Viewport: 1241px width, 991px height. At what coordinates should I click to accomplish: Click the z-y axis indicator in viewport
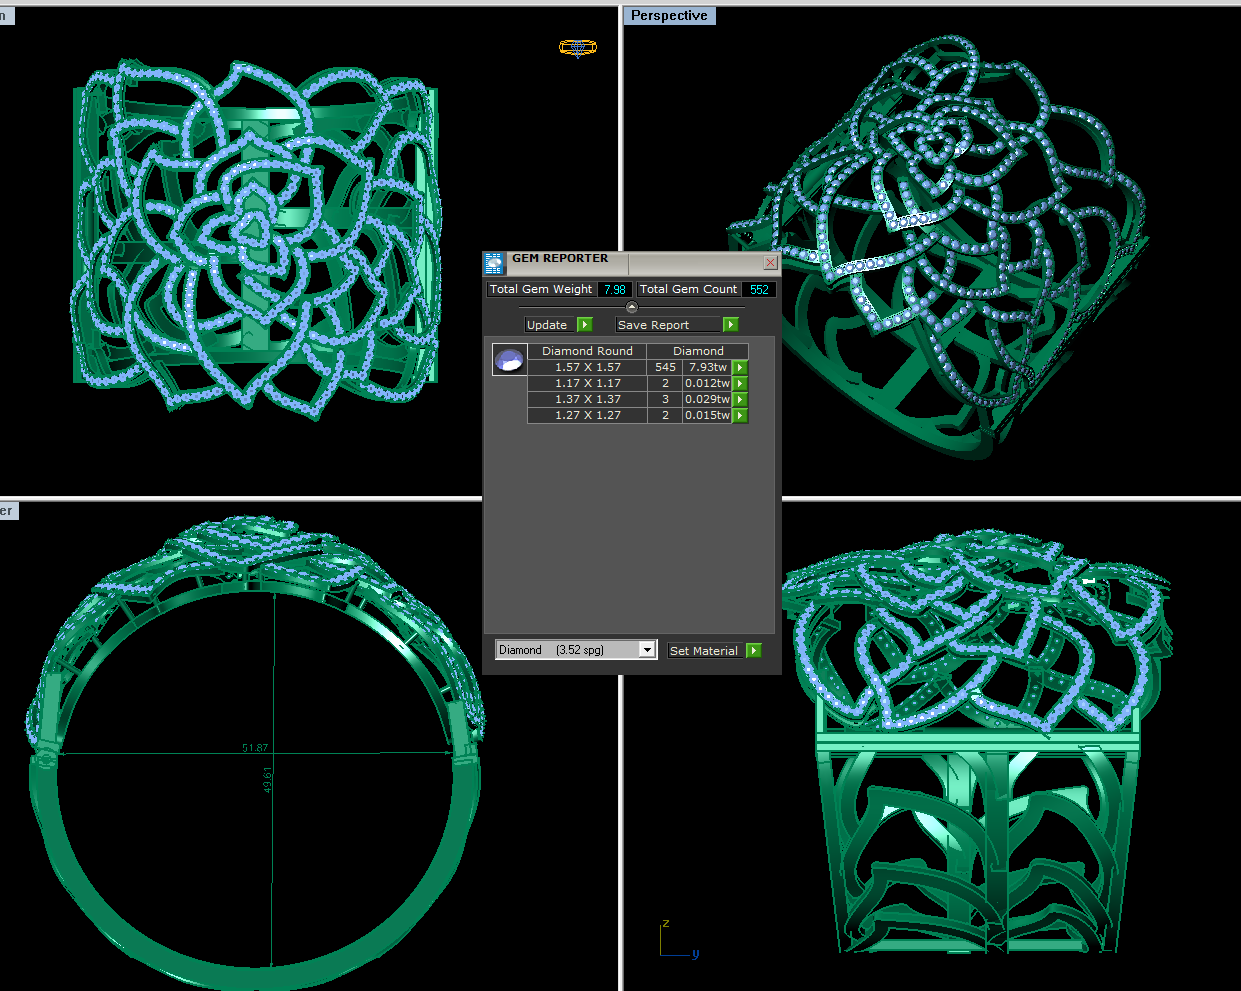click(679, 940)
